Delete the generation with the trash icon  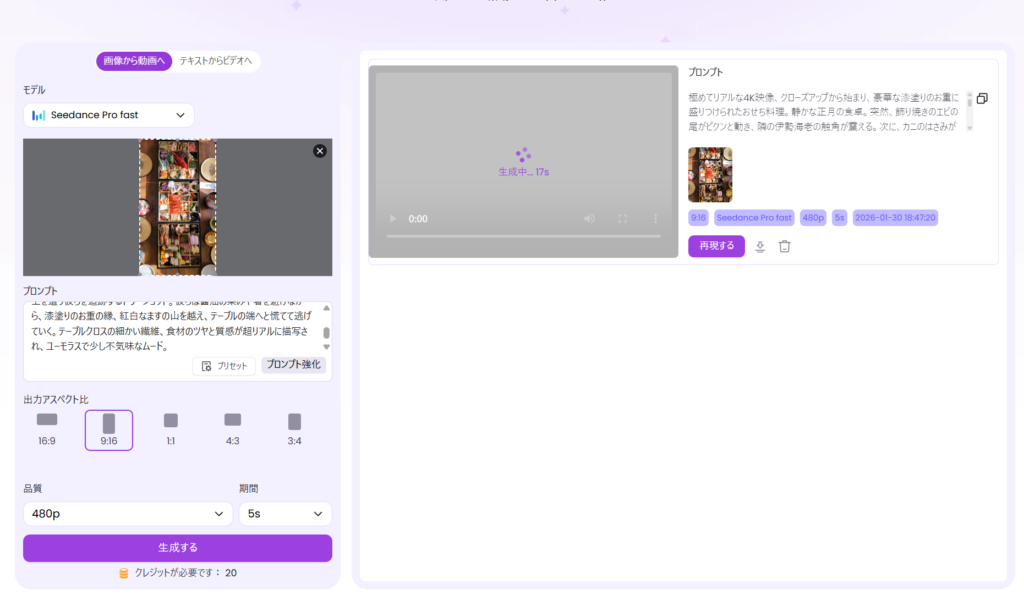tap(785, 247)
